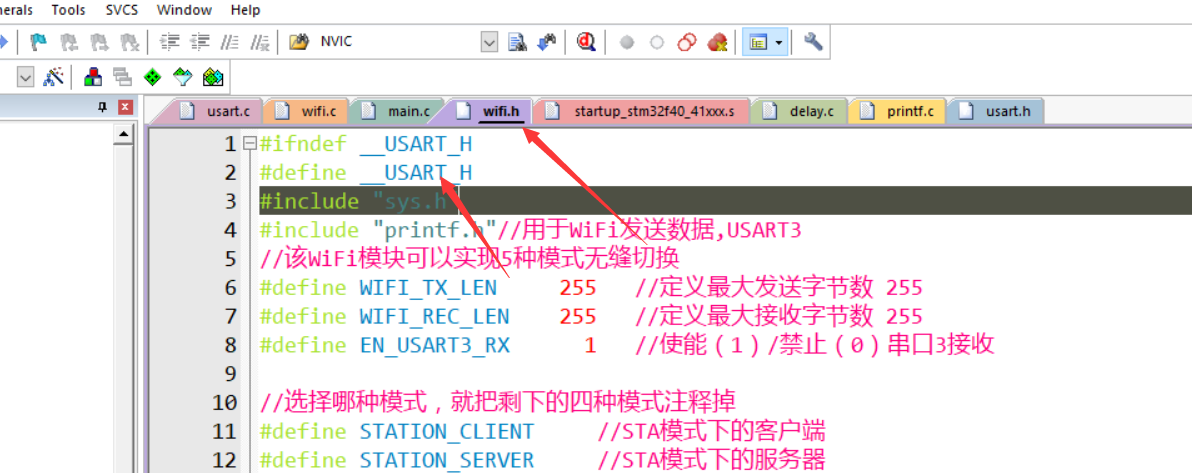Click the WIFI_TX_LEN macro name

(428, 288)
